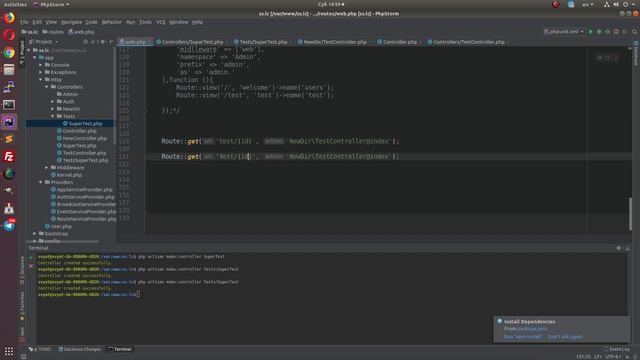Toggle tool window bars button bottom-left
Screen dimensions: 640x360
coord(24,357)
